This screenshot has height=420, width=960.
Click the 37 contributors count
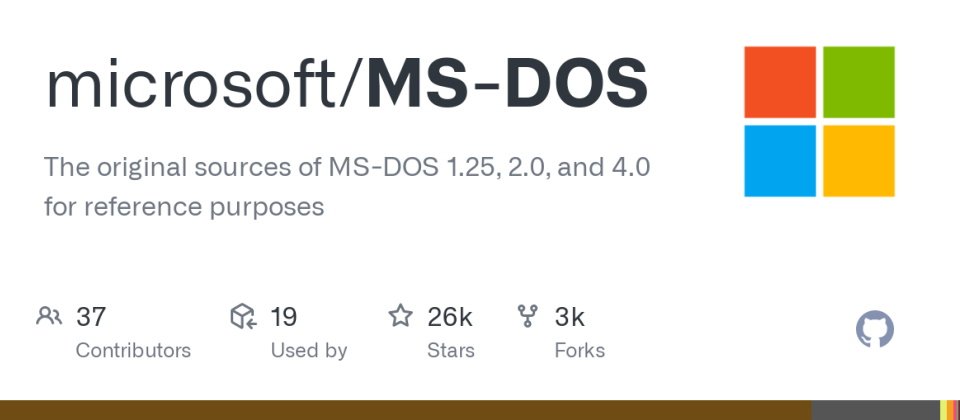click(x=91, y=317)
